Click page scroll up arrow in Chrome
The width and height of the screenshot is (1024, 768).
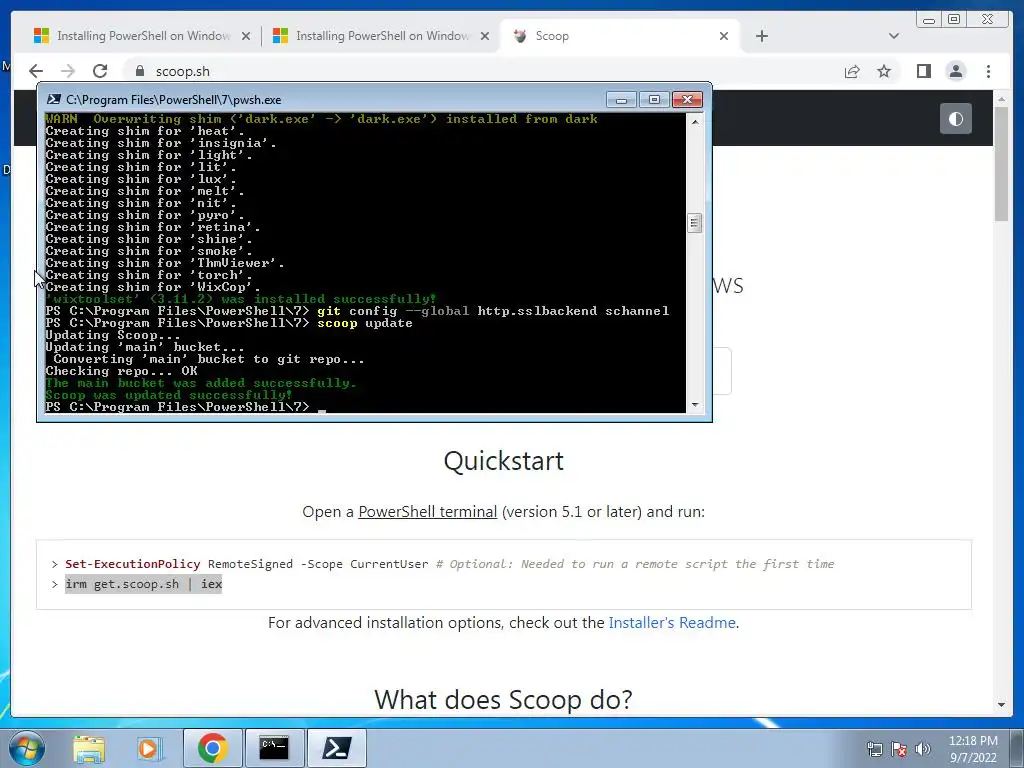point(1001,99)
